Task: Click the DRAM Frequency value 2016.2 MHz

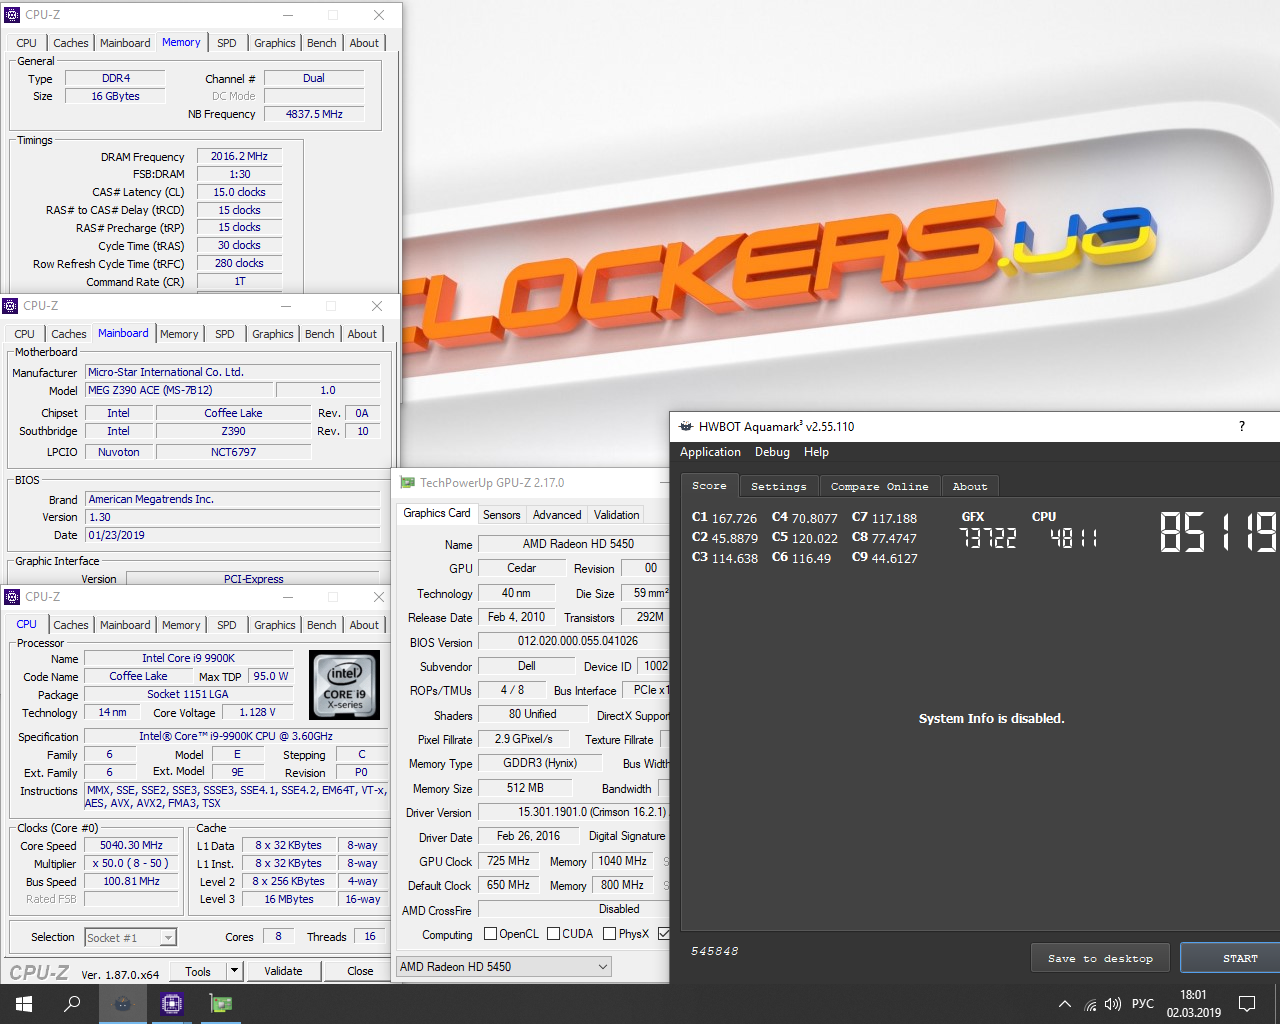Action: [x=239, y=156]
